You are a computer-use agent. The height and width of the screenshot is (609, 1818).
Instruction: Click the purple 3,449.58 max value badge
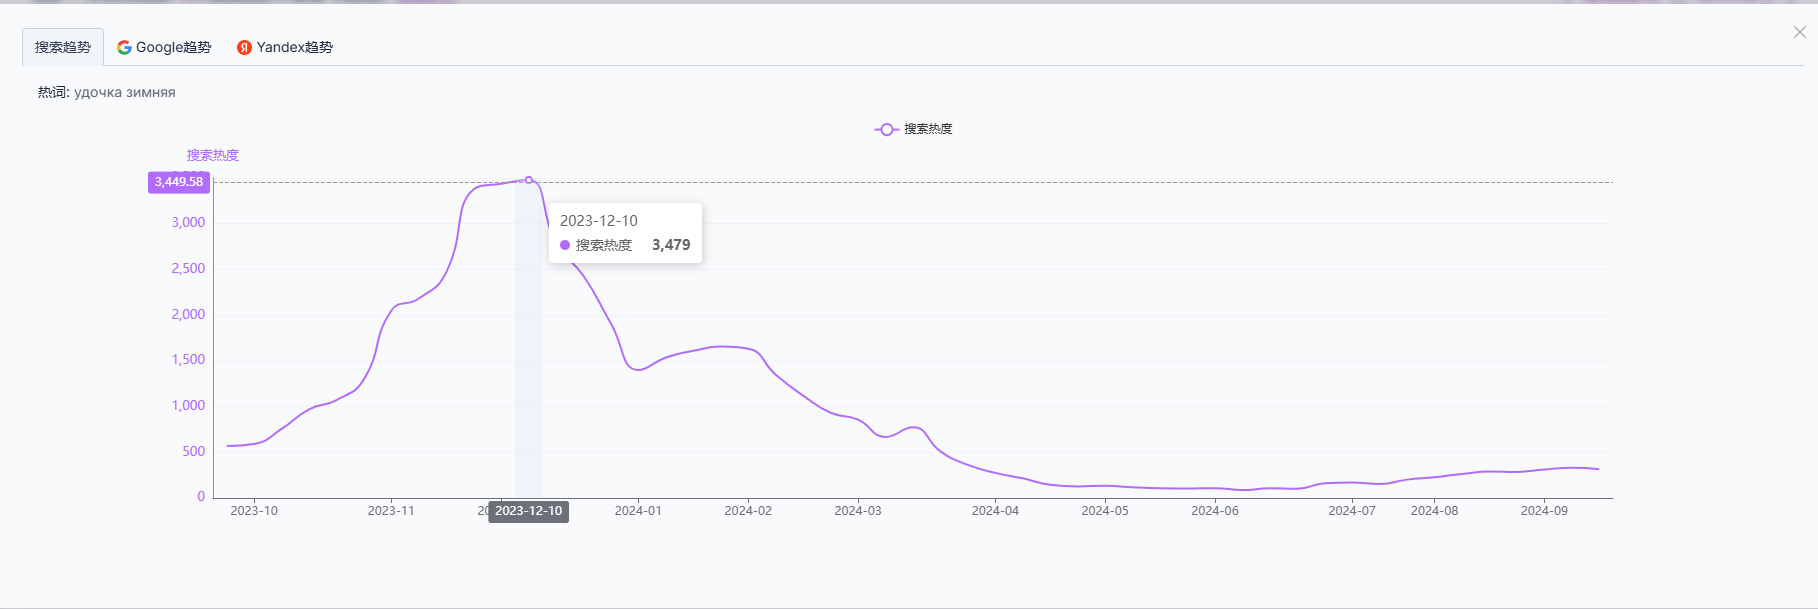pos(179,182)
